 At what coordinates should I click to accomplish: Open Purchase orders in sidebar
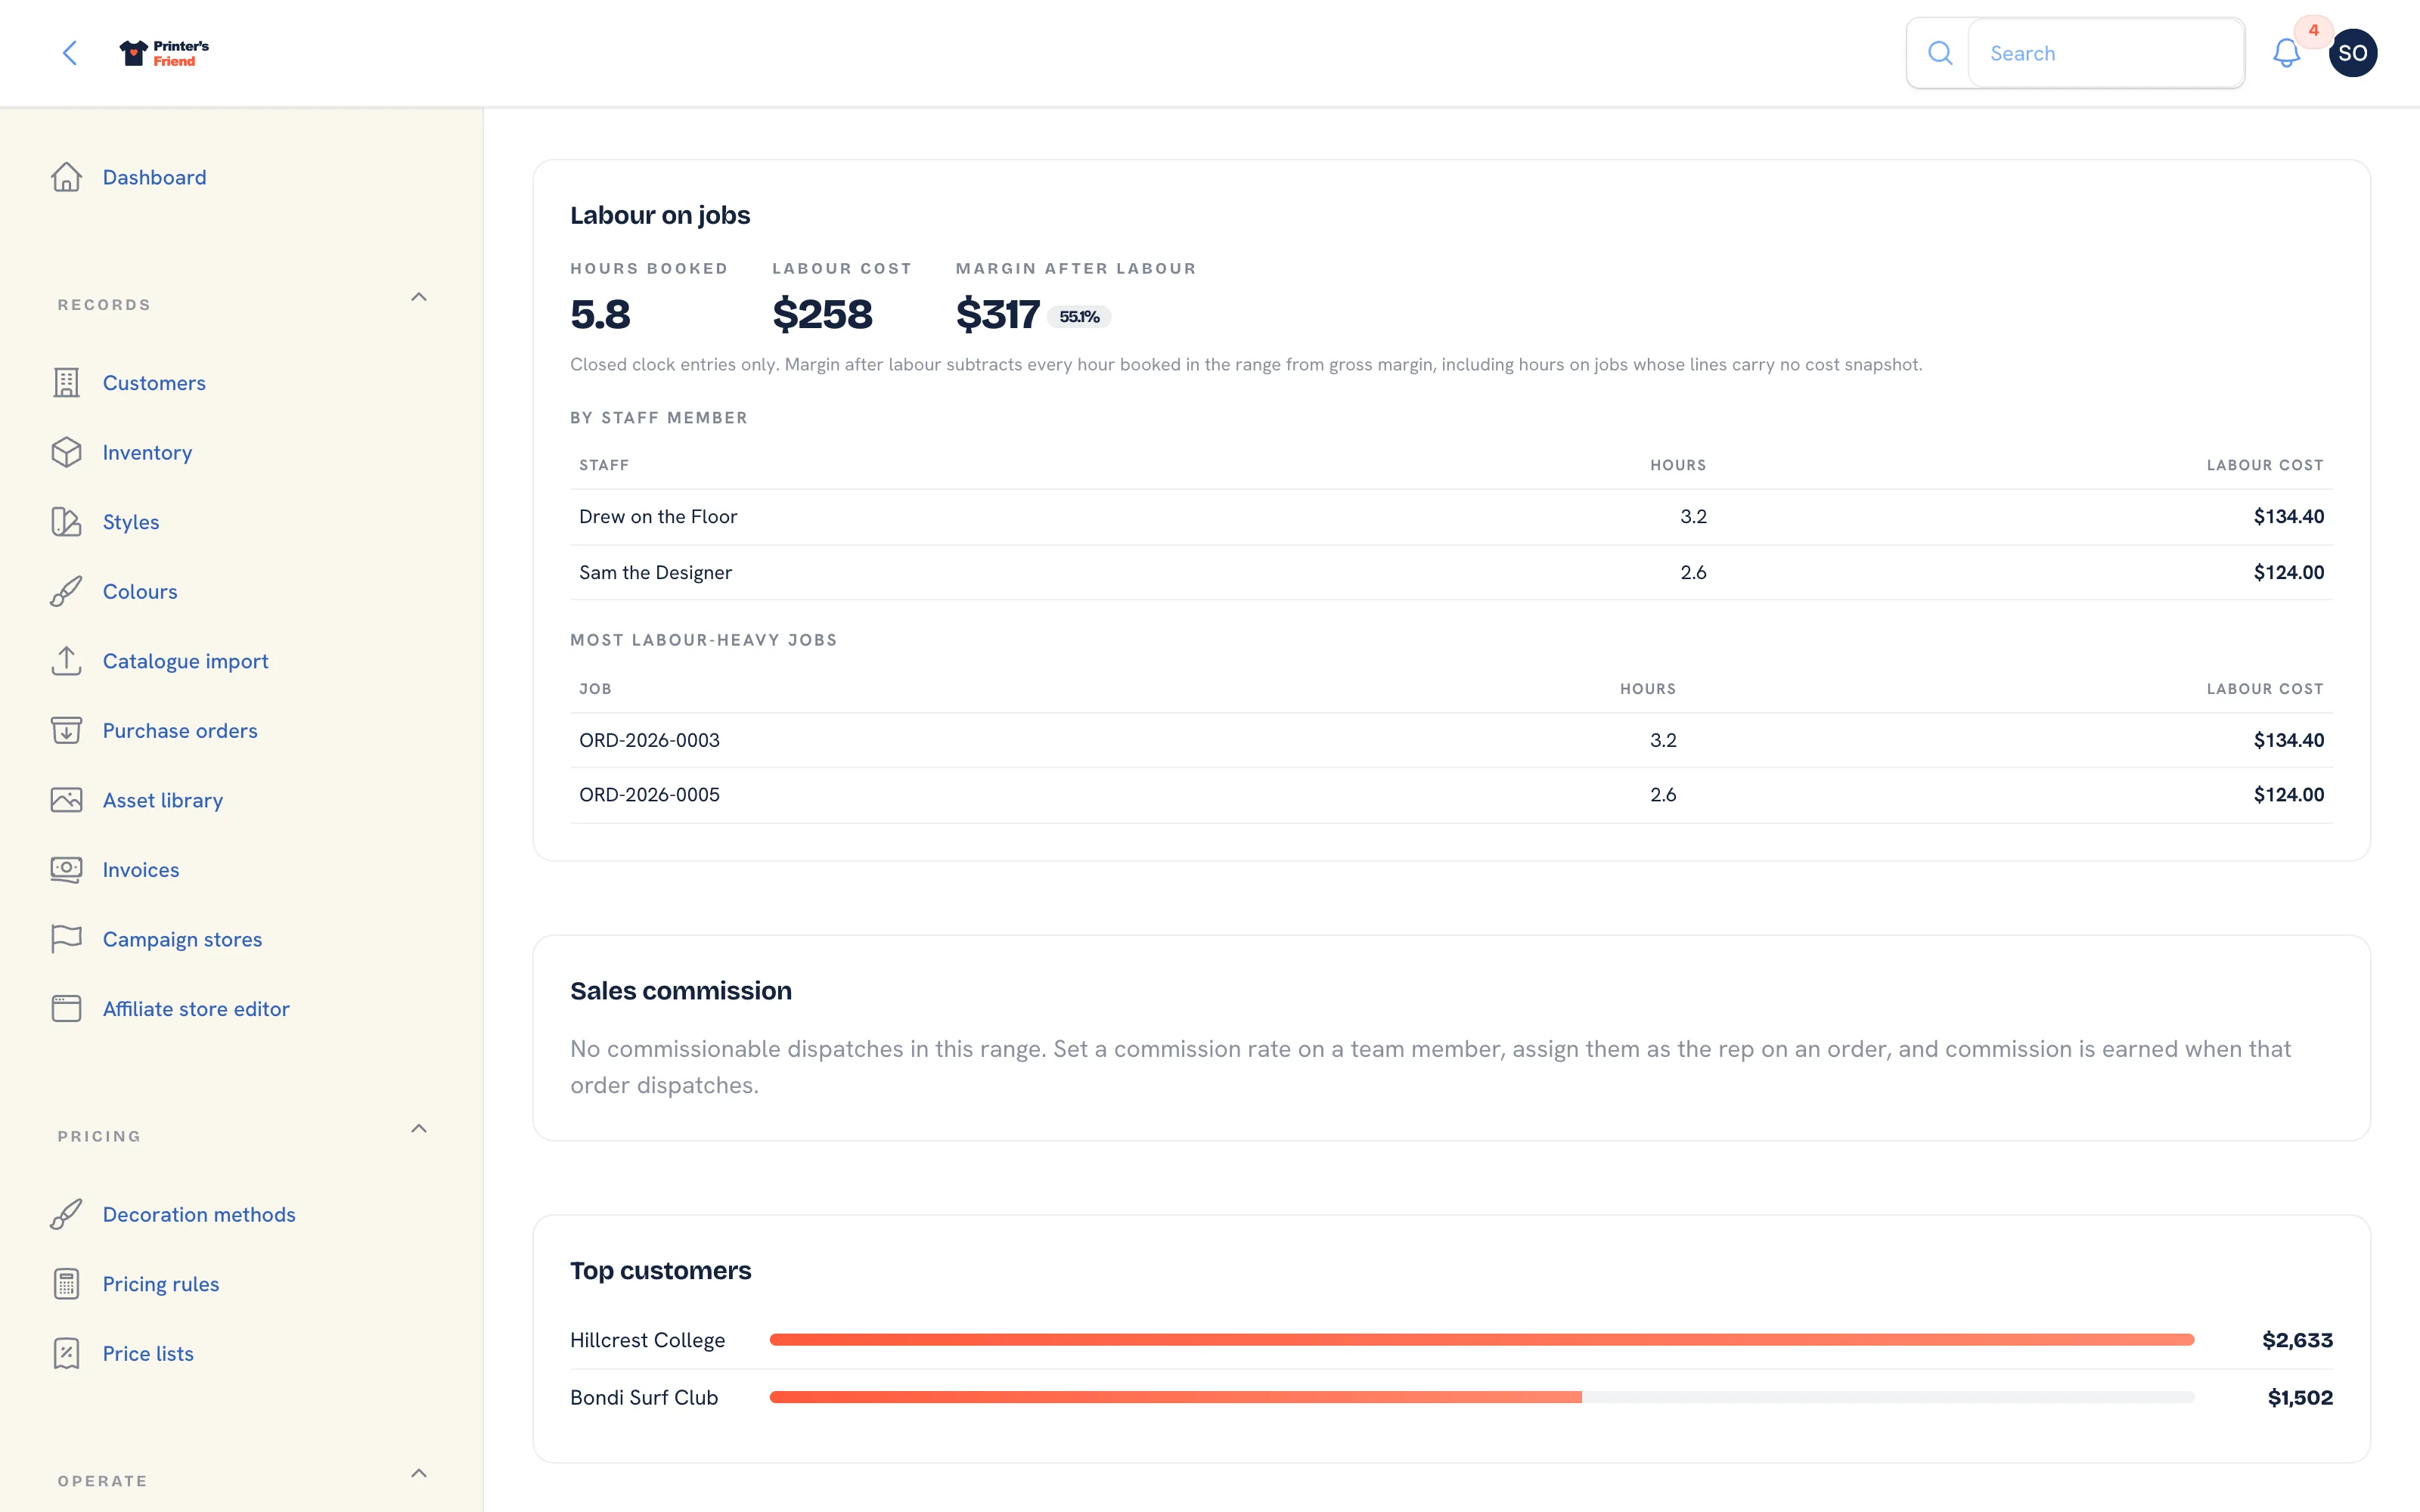[x=180, y=730]
